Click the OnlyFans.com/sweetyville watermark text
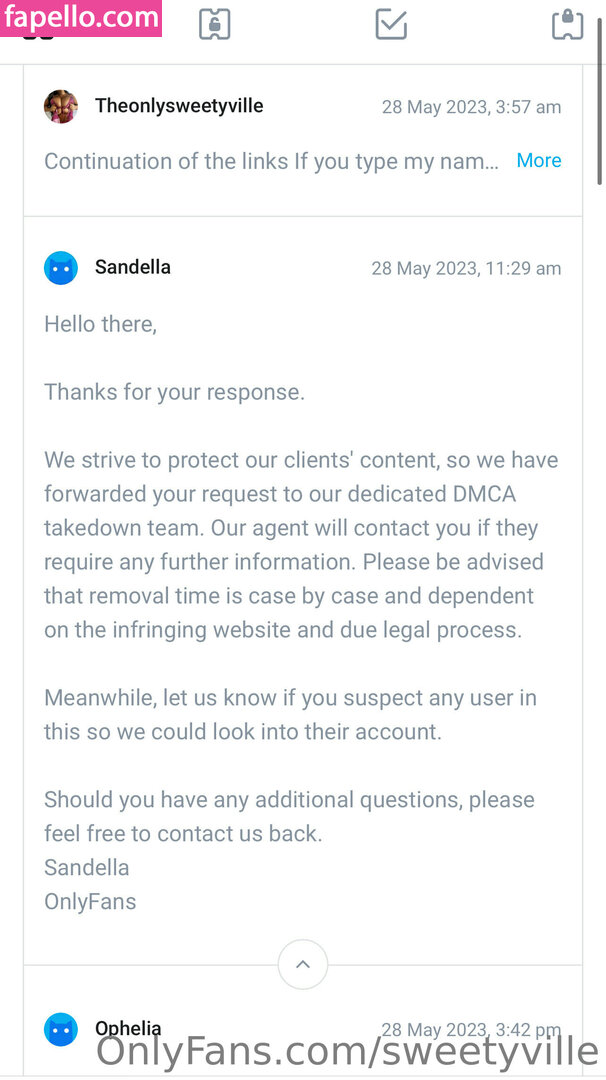The width and height of the screenshot is (606, 1080). (x=347, y=1053)
